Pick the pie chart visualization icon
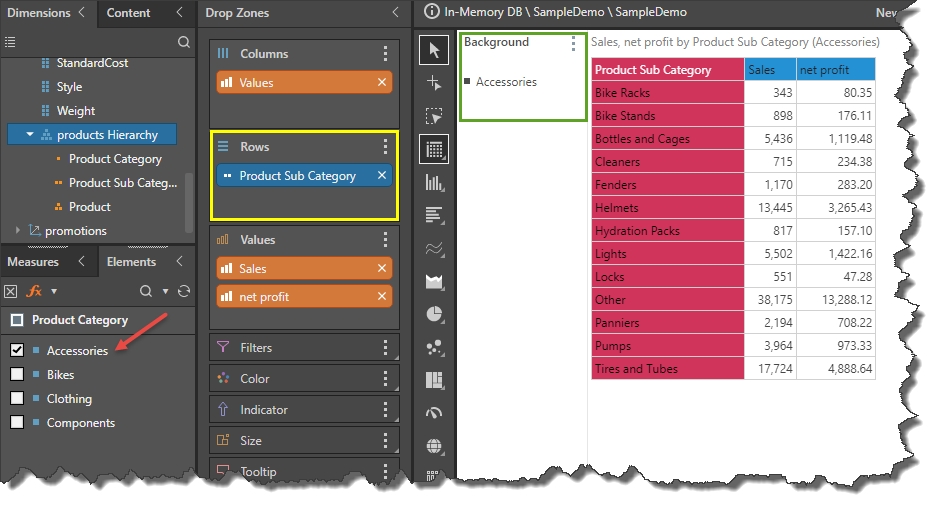This screenshot has width=940, height=511. 434,314
